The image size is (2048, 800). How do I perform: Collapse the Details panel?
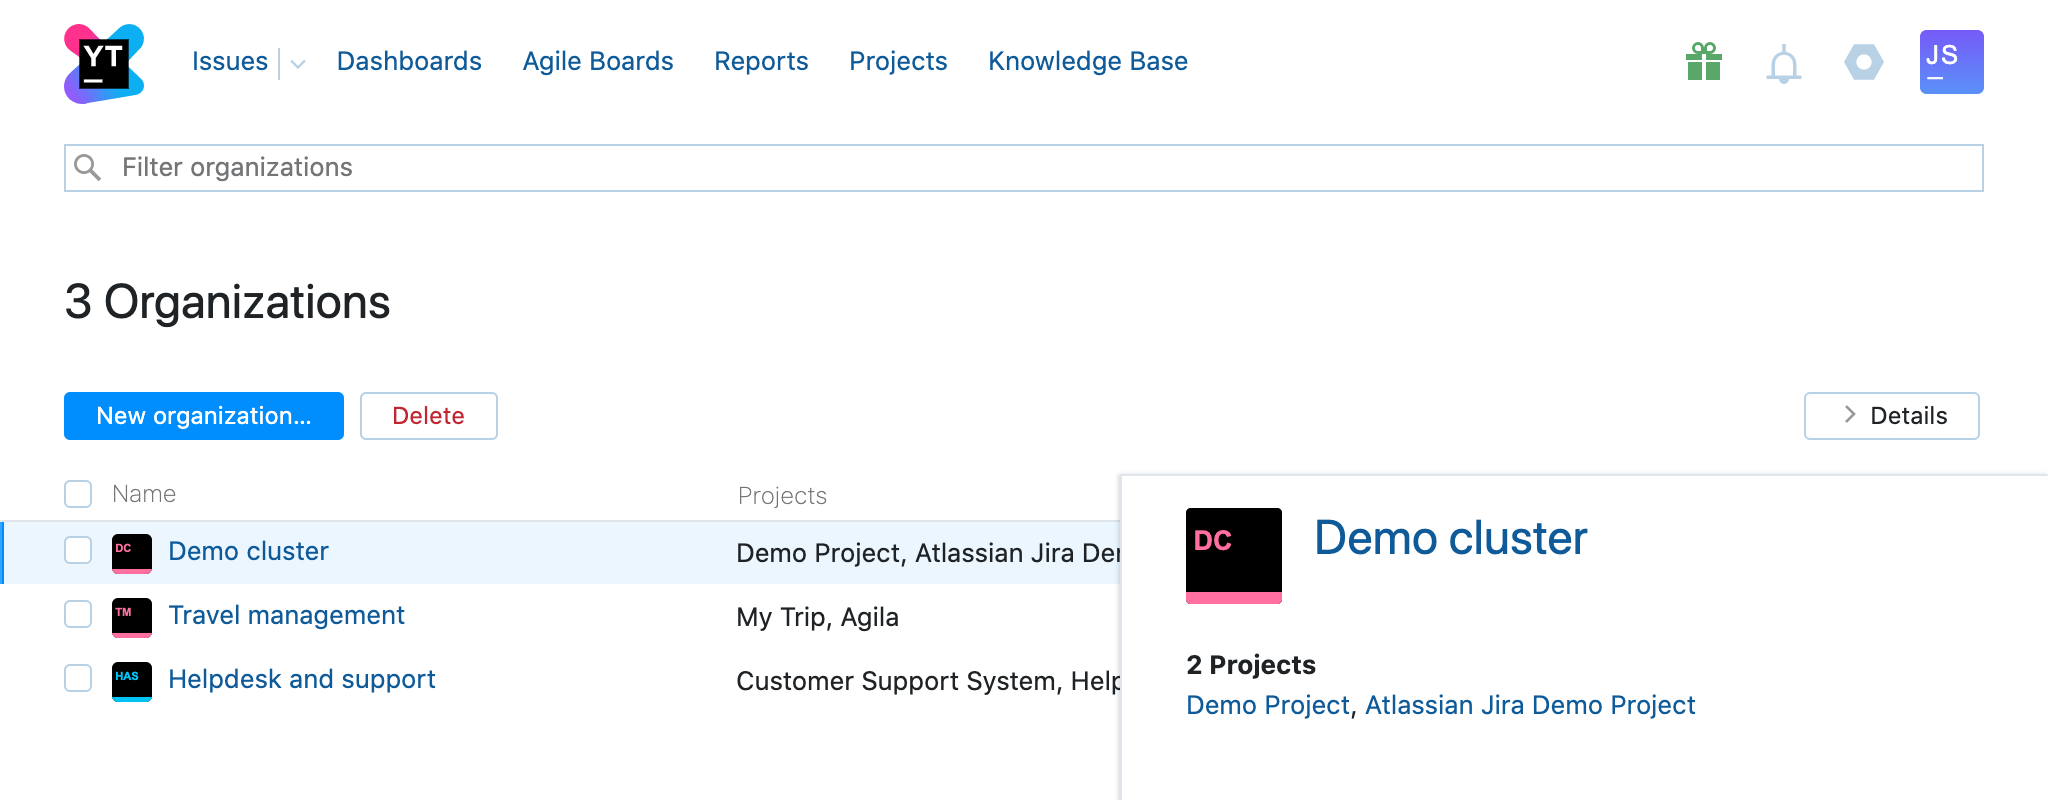coord(1891,416)
